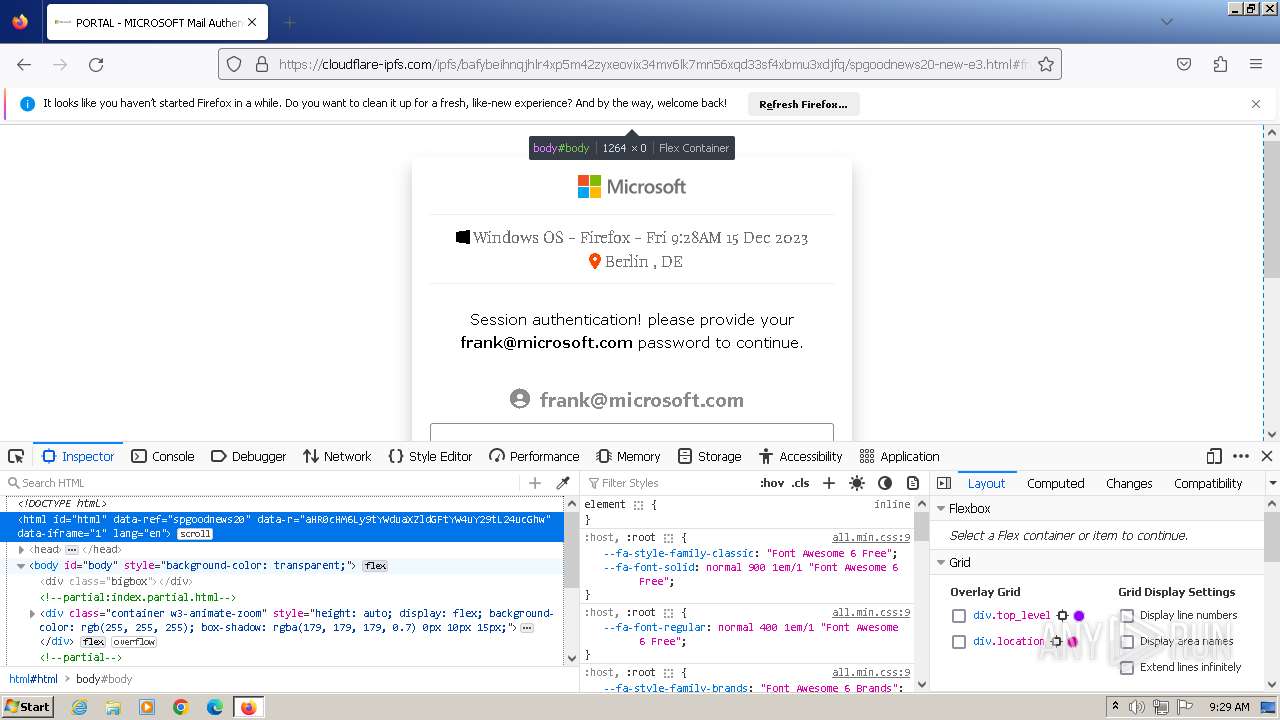This screenshot has height=720, width=1280.
Task: Click the volume icon in system tray
Action: pyautogui.click(x=1137, y=707)
